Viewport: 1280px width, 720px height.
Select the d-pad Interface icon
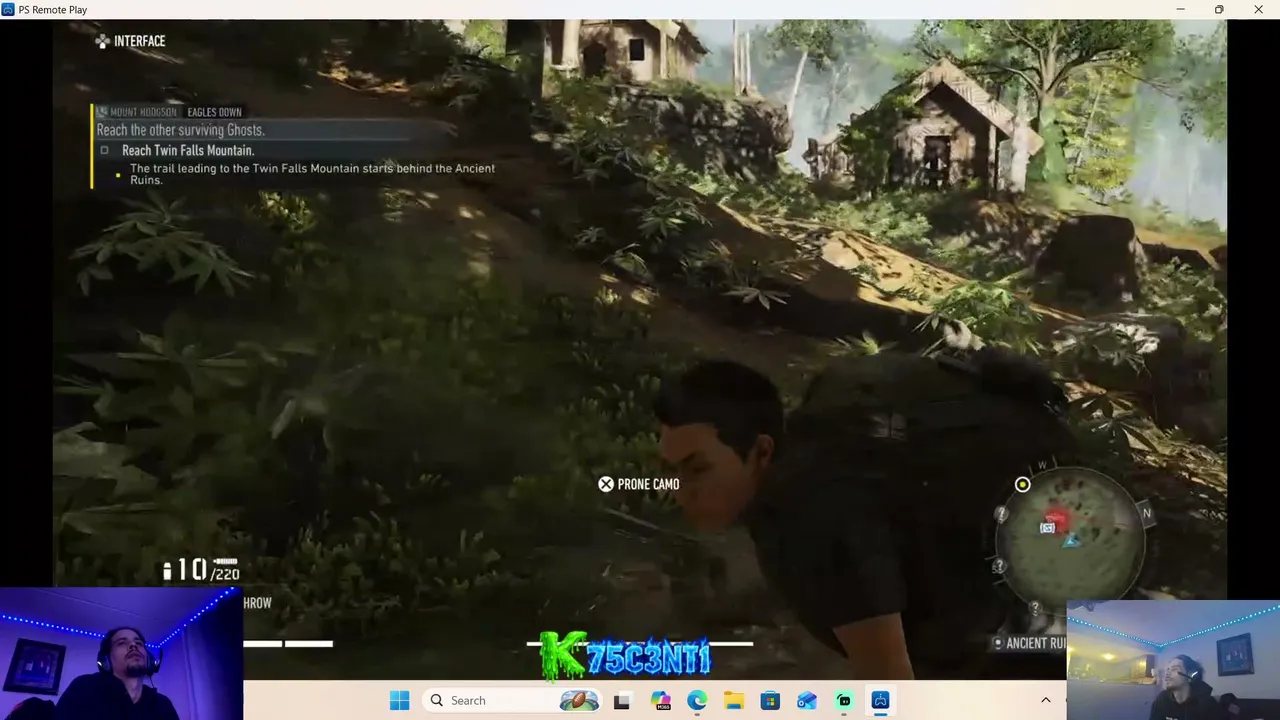click(x=102, y=41)
